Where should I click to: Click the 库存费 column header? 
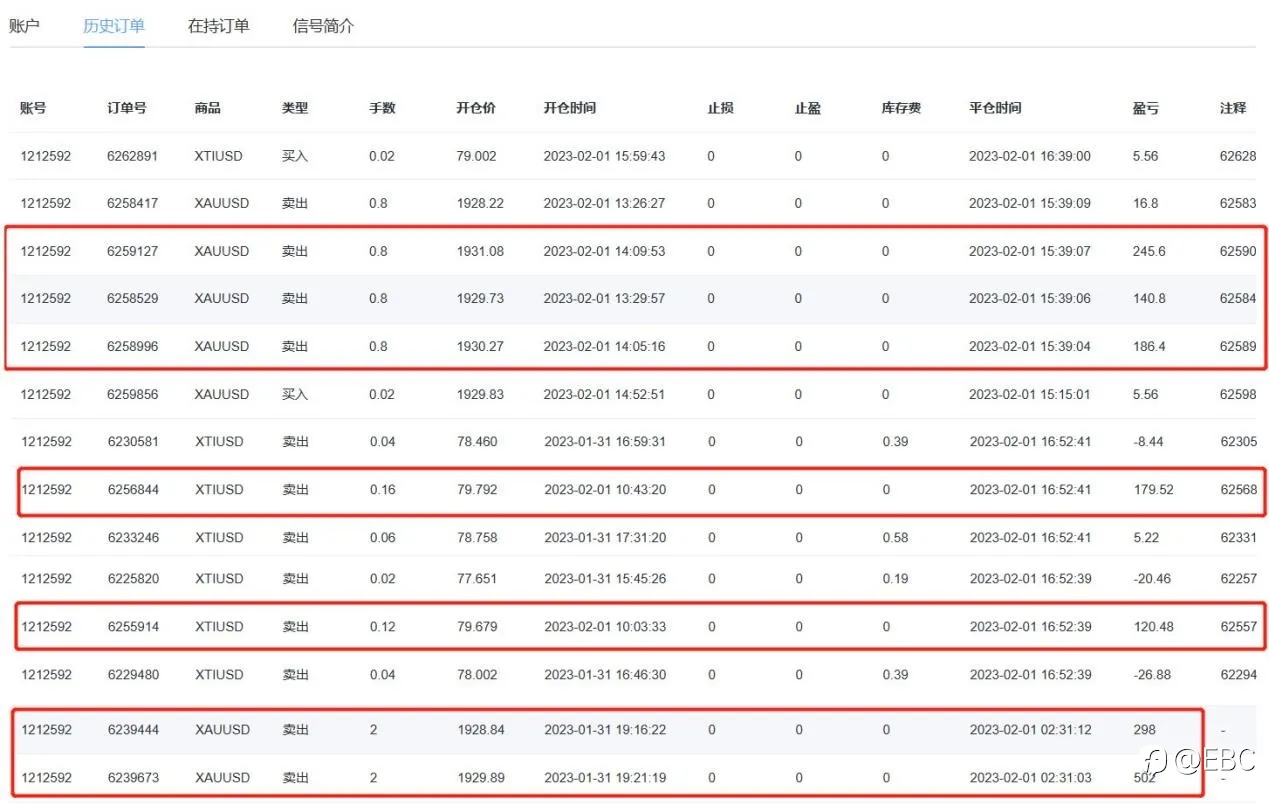click(x=901, y=108)
